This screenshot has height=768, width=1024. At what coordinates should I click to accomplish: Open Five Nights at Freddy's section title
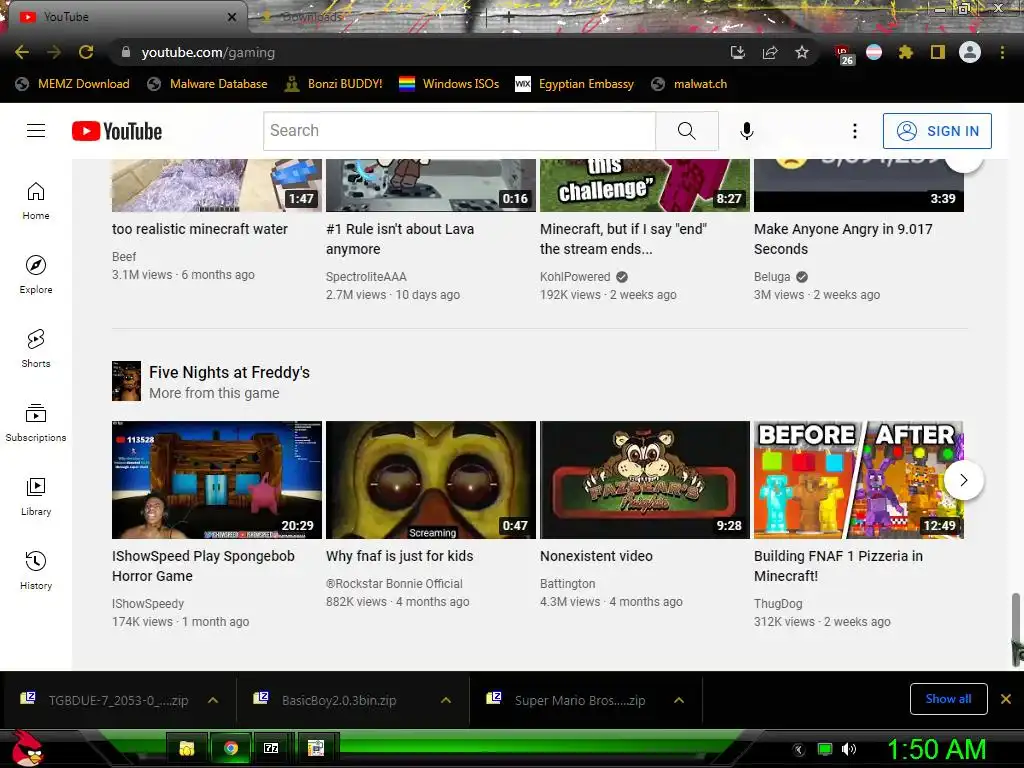tap(229, 372)
